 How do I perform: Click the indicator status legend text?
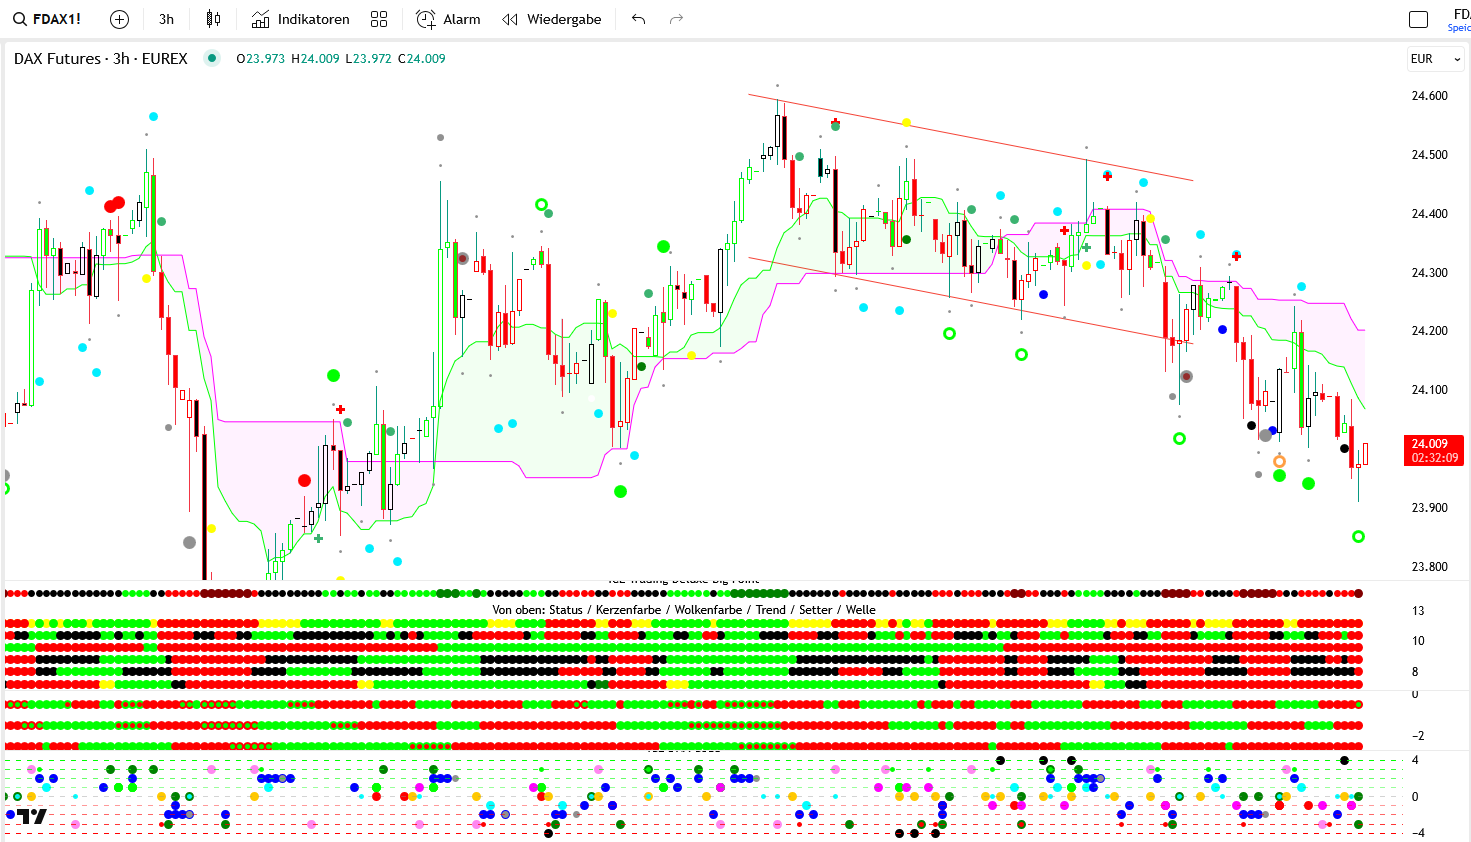[x=683, y=609]
